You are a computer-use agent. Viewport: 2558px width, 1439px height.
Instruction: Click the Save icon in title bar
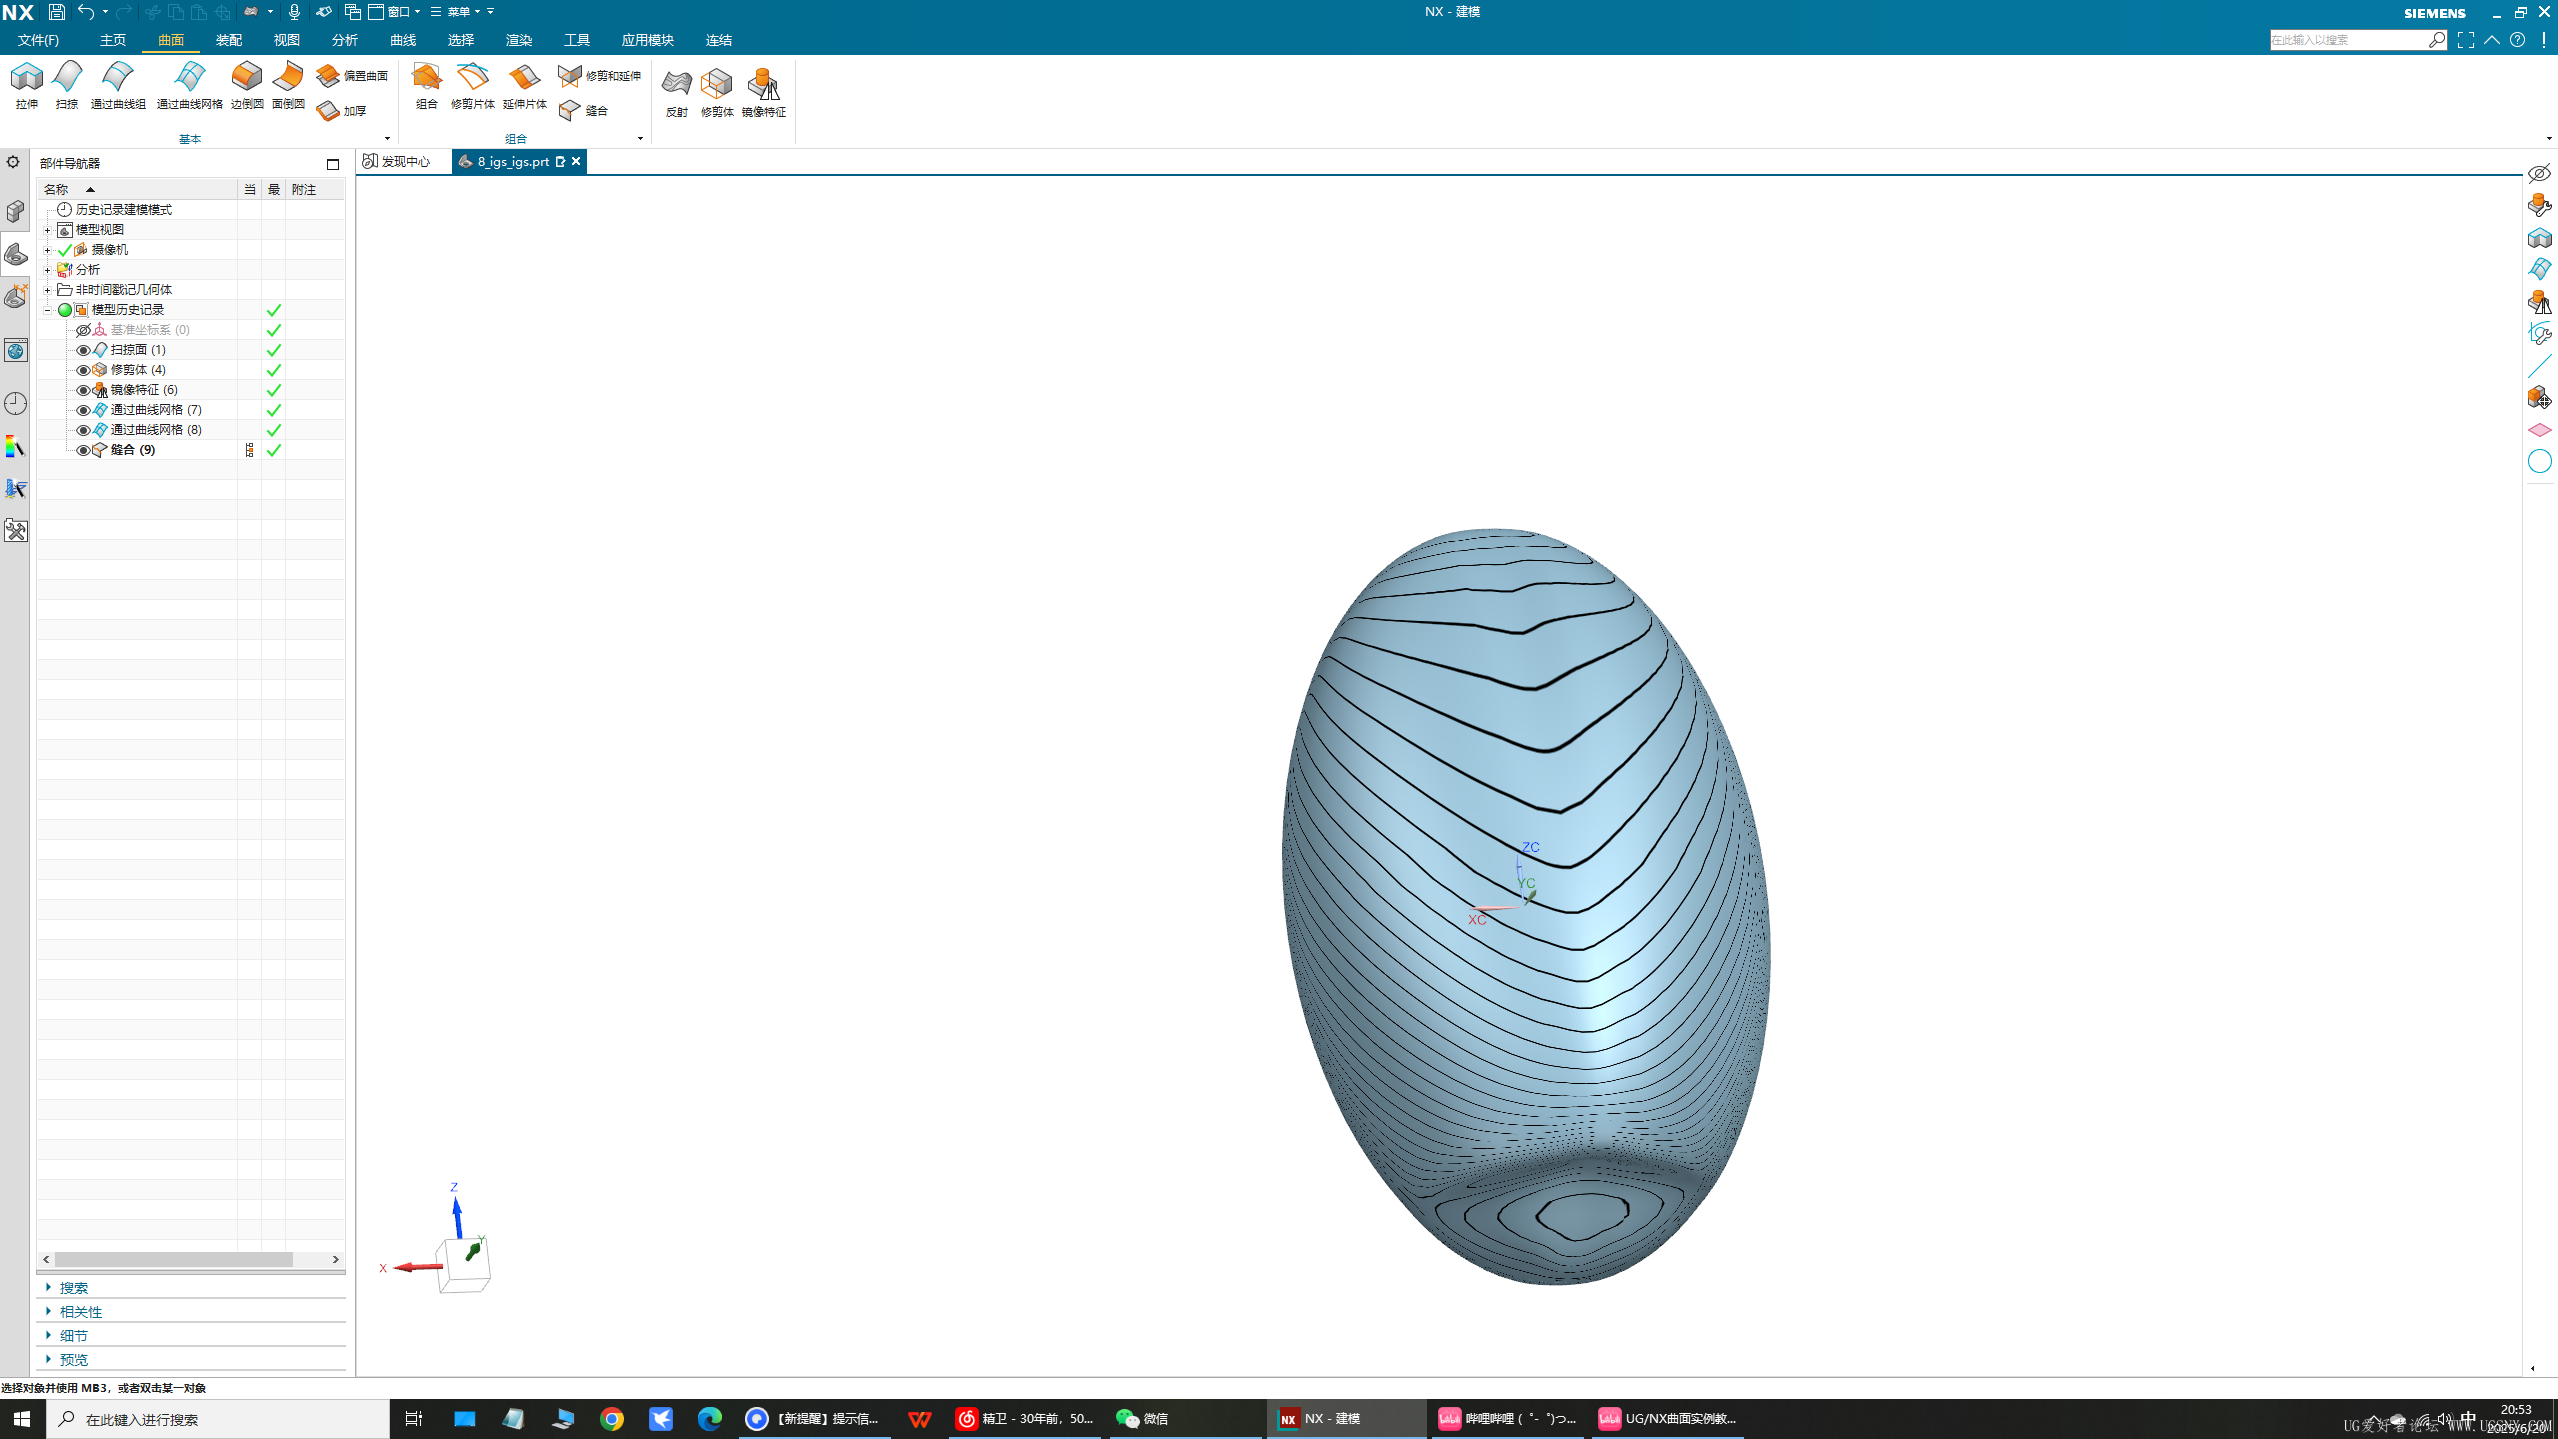tap(57, 12)
